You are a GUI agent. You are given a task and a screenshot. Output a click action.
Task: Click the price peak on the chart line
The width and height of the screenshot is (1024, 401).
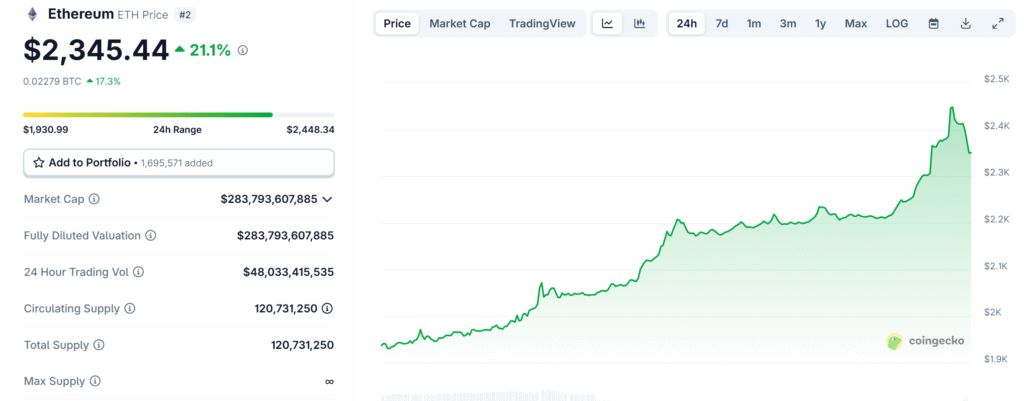click(951, 108)
